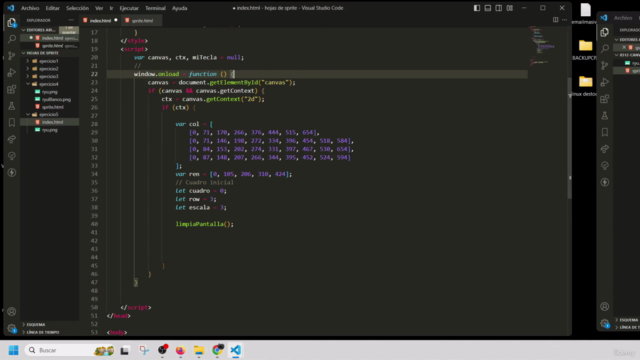The image size is (640, 360).
Task: Open Run and Debug in main window
Action: tap(11, 72)
